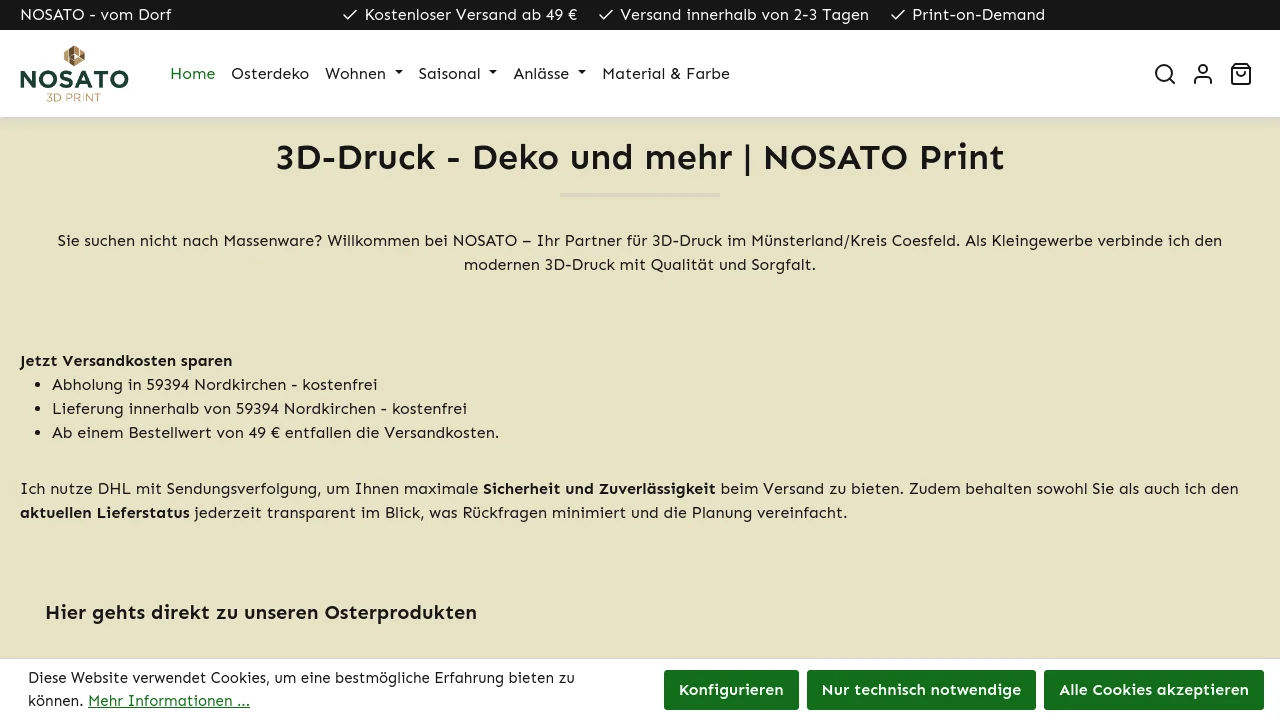Follow the Mehr Informationen link
1280x720 pixels.
(x=169, y=701)
